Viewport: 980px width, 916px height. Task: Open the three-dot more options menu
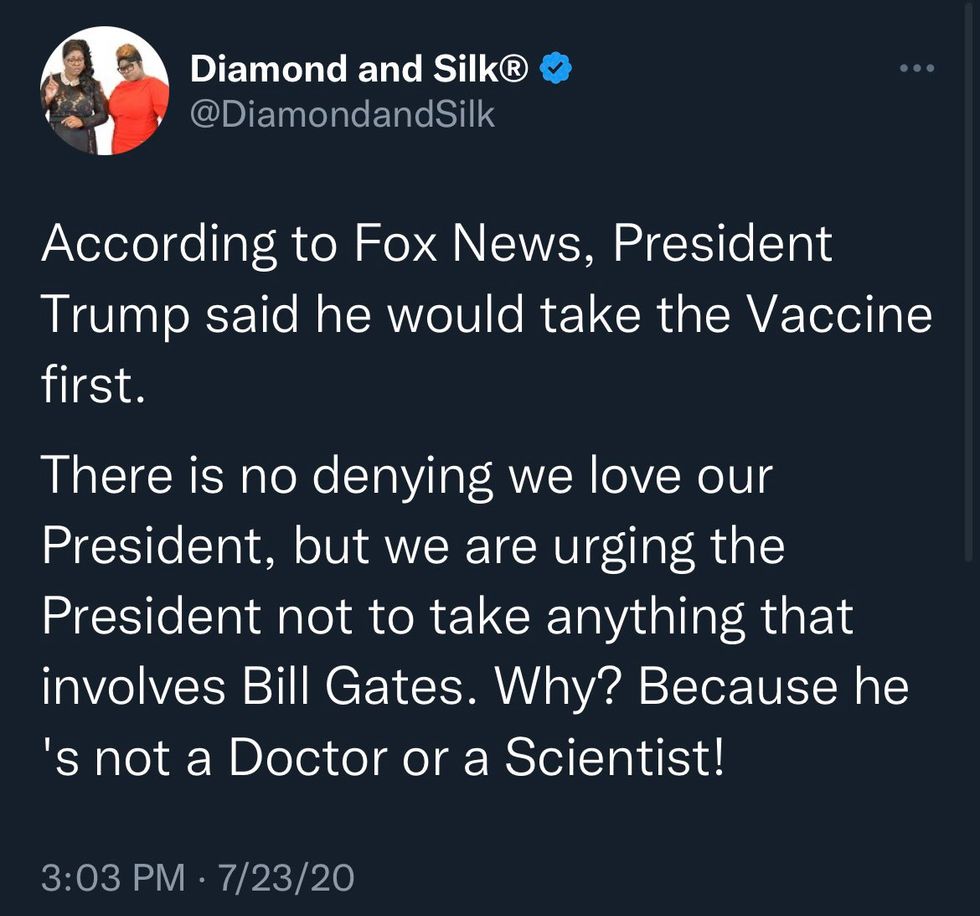pos(917,67)
